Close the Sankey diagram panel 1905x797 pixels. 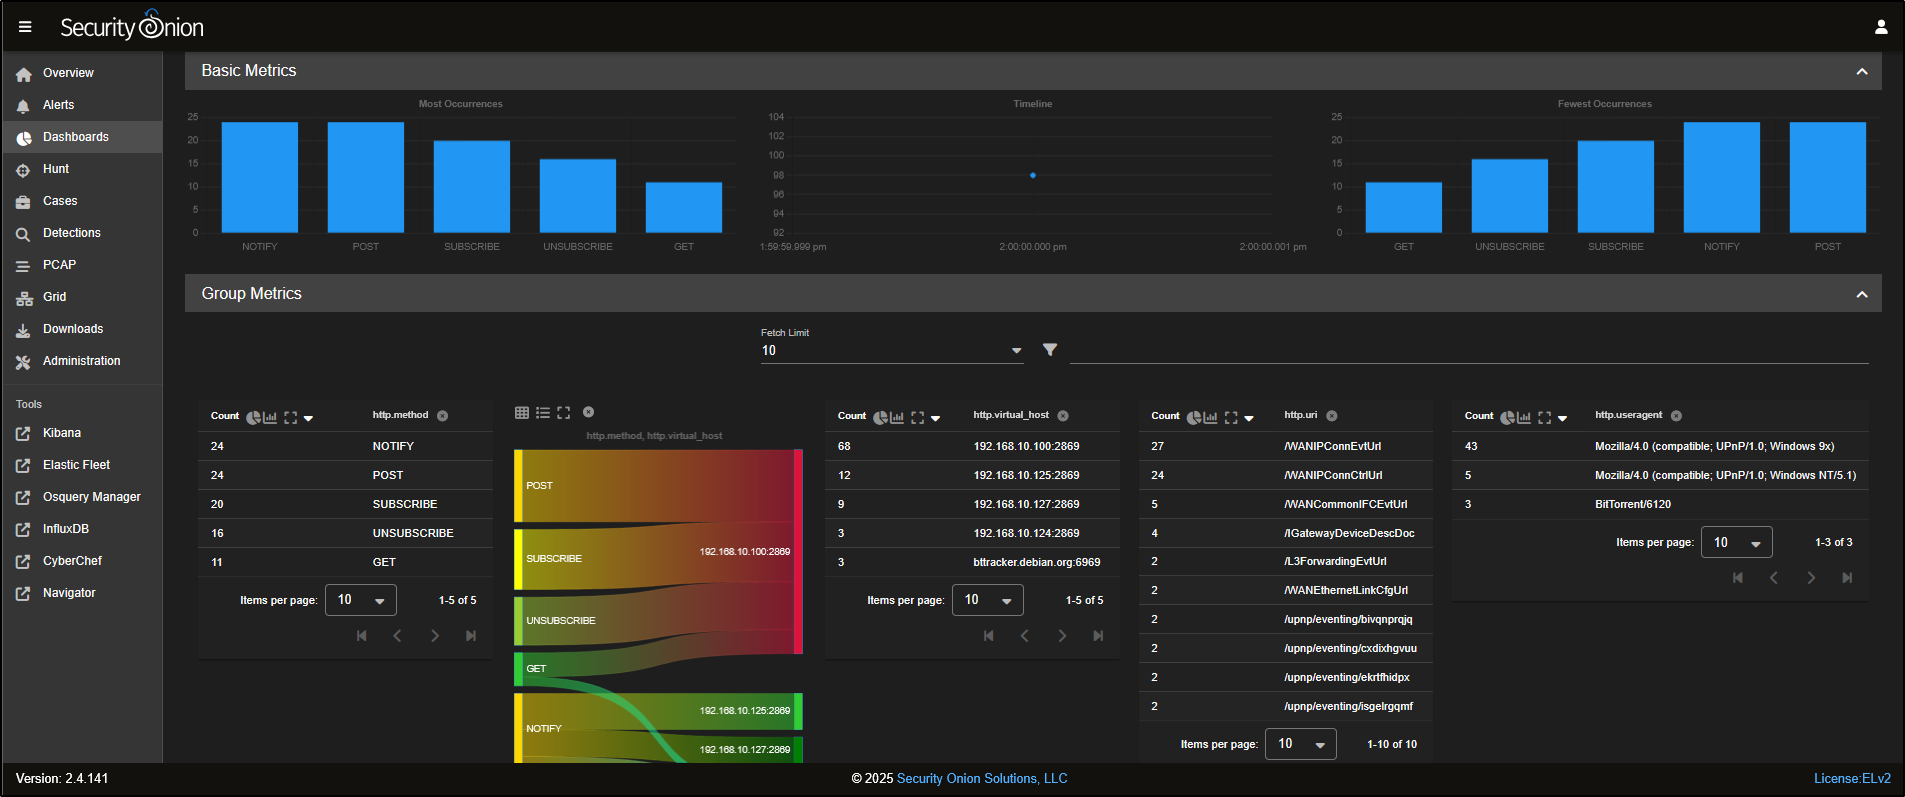(x=589, y=412)
